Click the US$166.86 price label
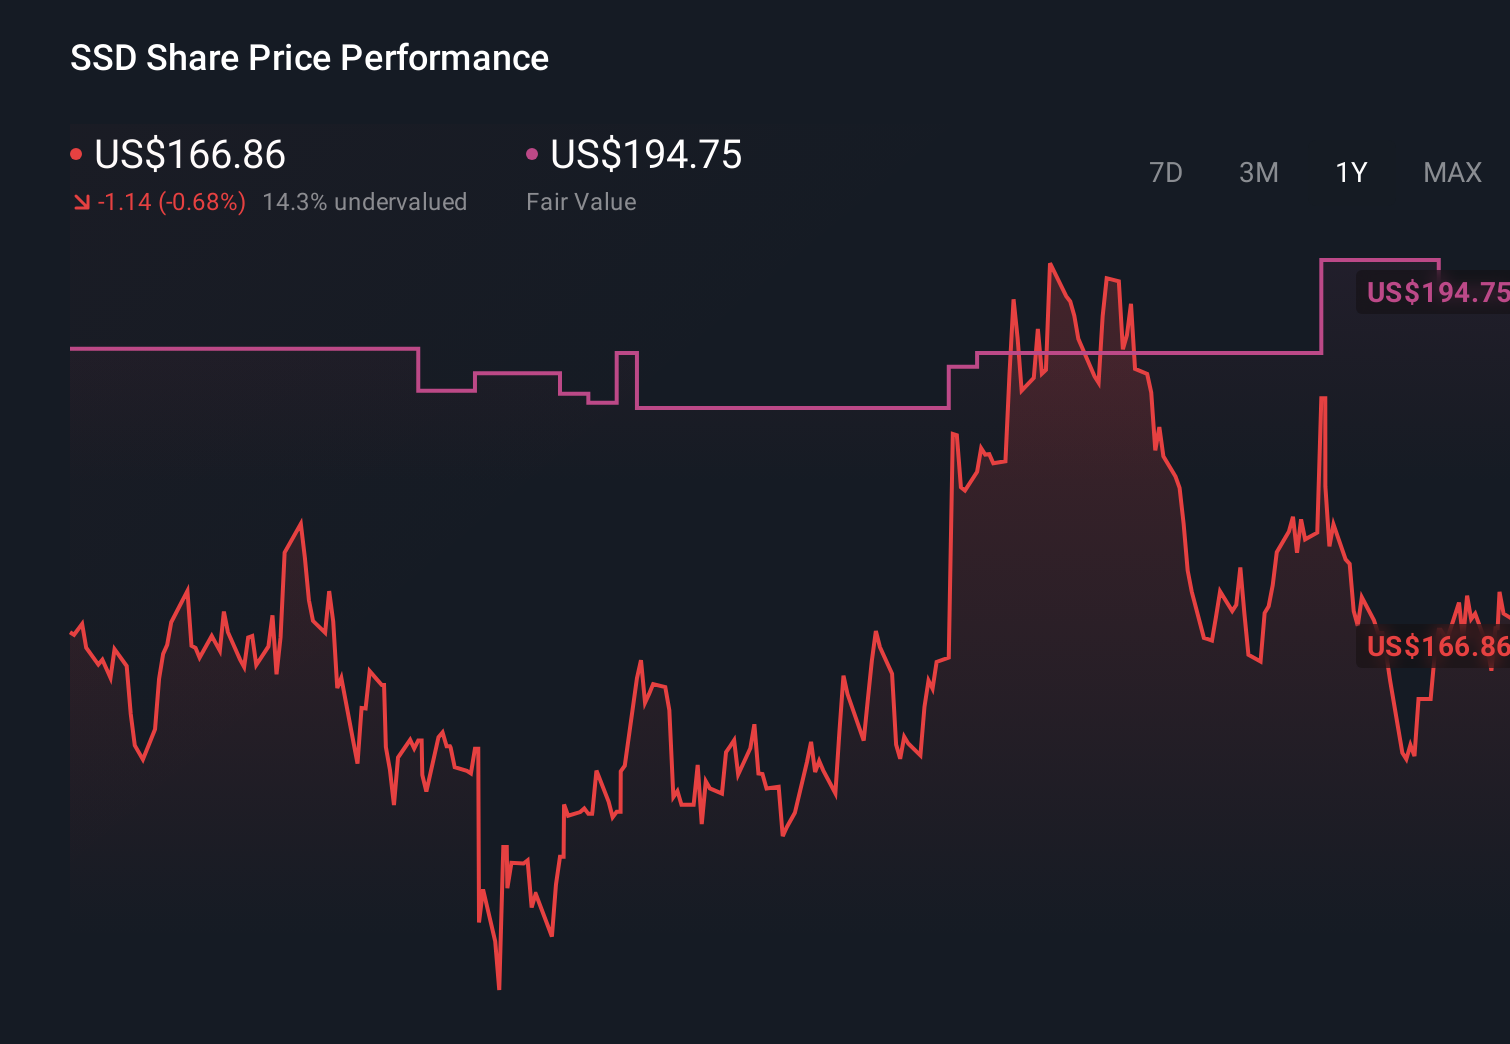This screenshot has height=1044, width=1510. pyautogui.click(x=189, y=155)
